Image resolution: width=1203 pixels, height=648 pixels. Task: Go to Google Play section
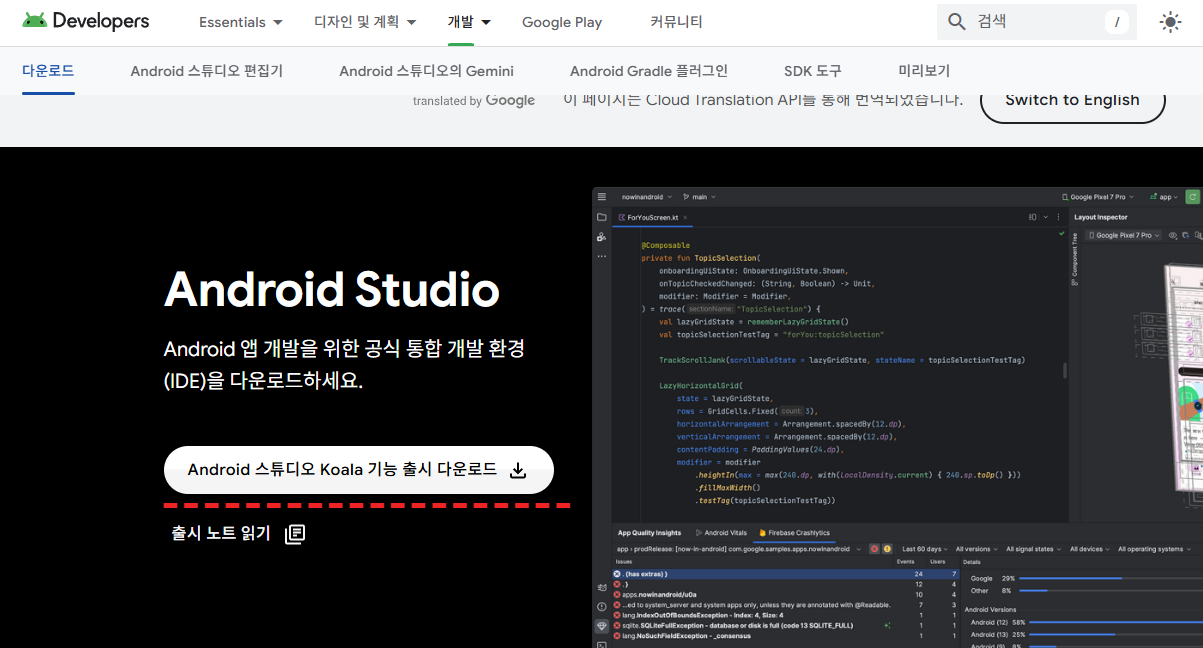pos(562,22)
